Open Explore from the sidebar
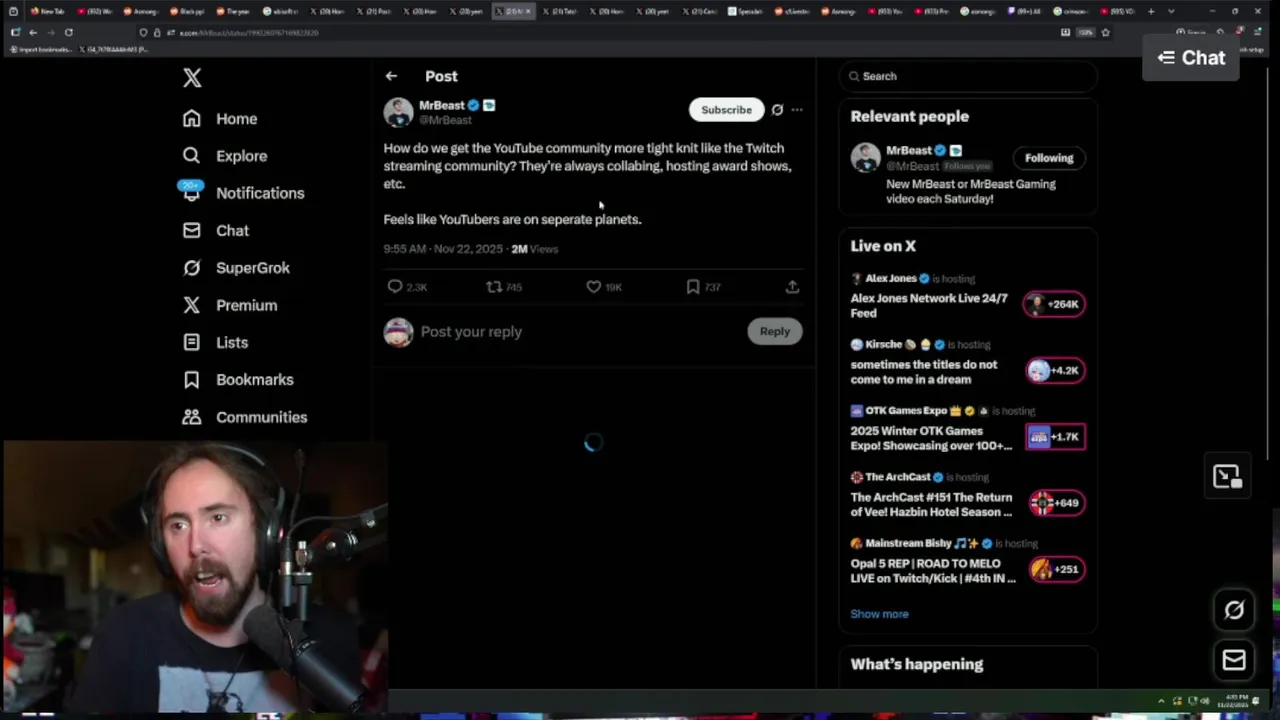Image resolution: width=1280 pixels, height=720 pixels. 225,156
